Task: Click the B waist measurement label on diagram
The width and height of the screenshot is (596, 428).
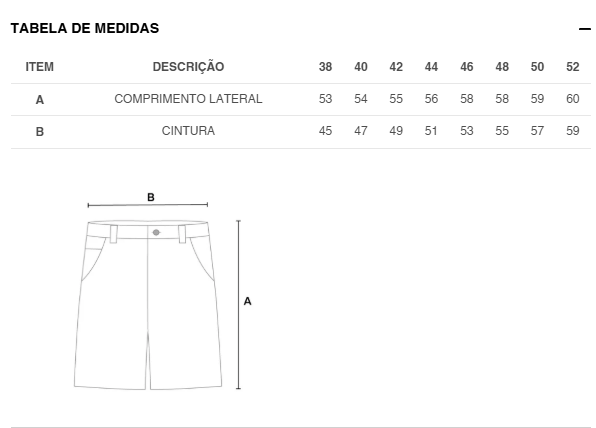Action: 151,197
